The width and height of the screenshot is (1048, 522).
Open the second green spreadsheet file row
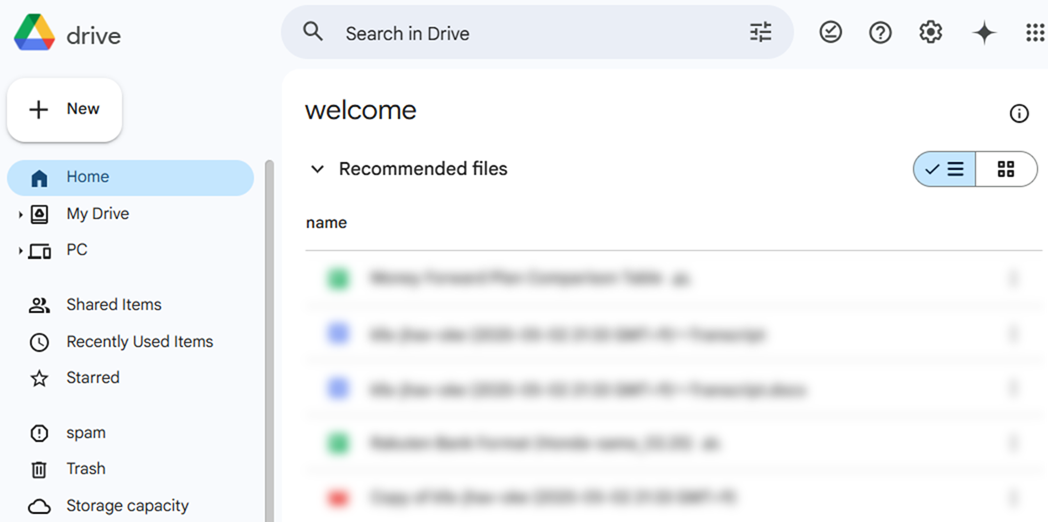pos(674,442)
